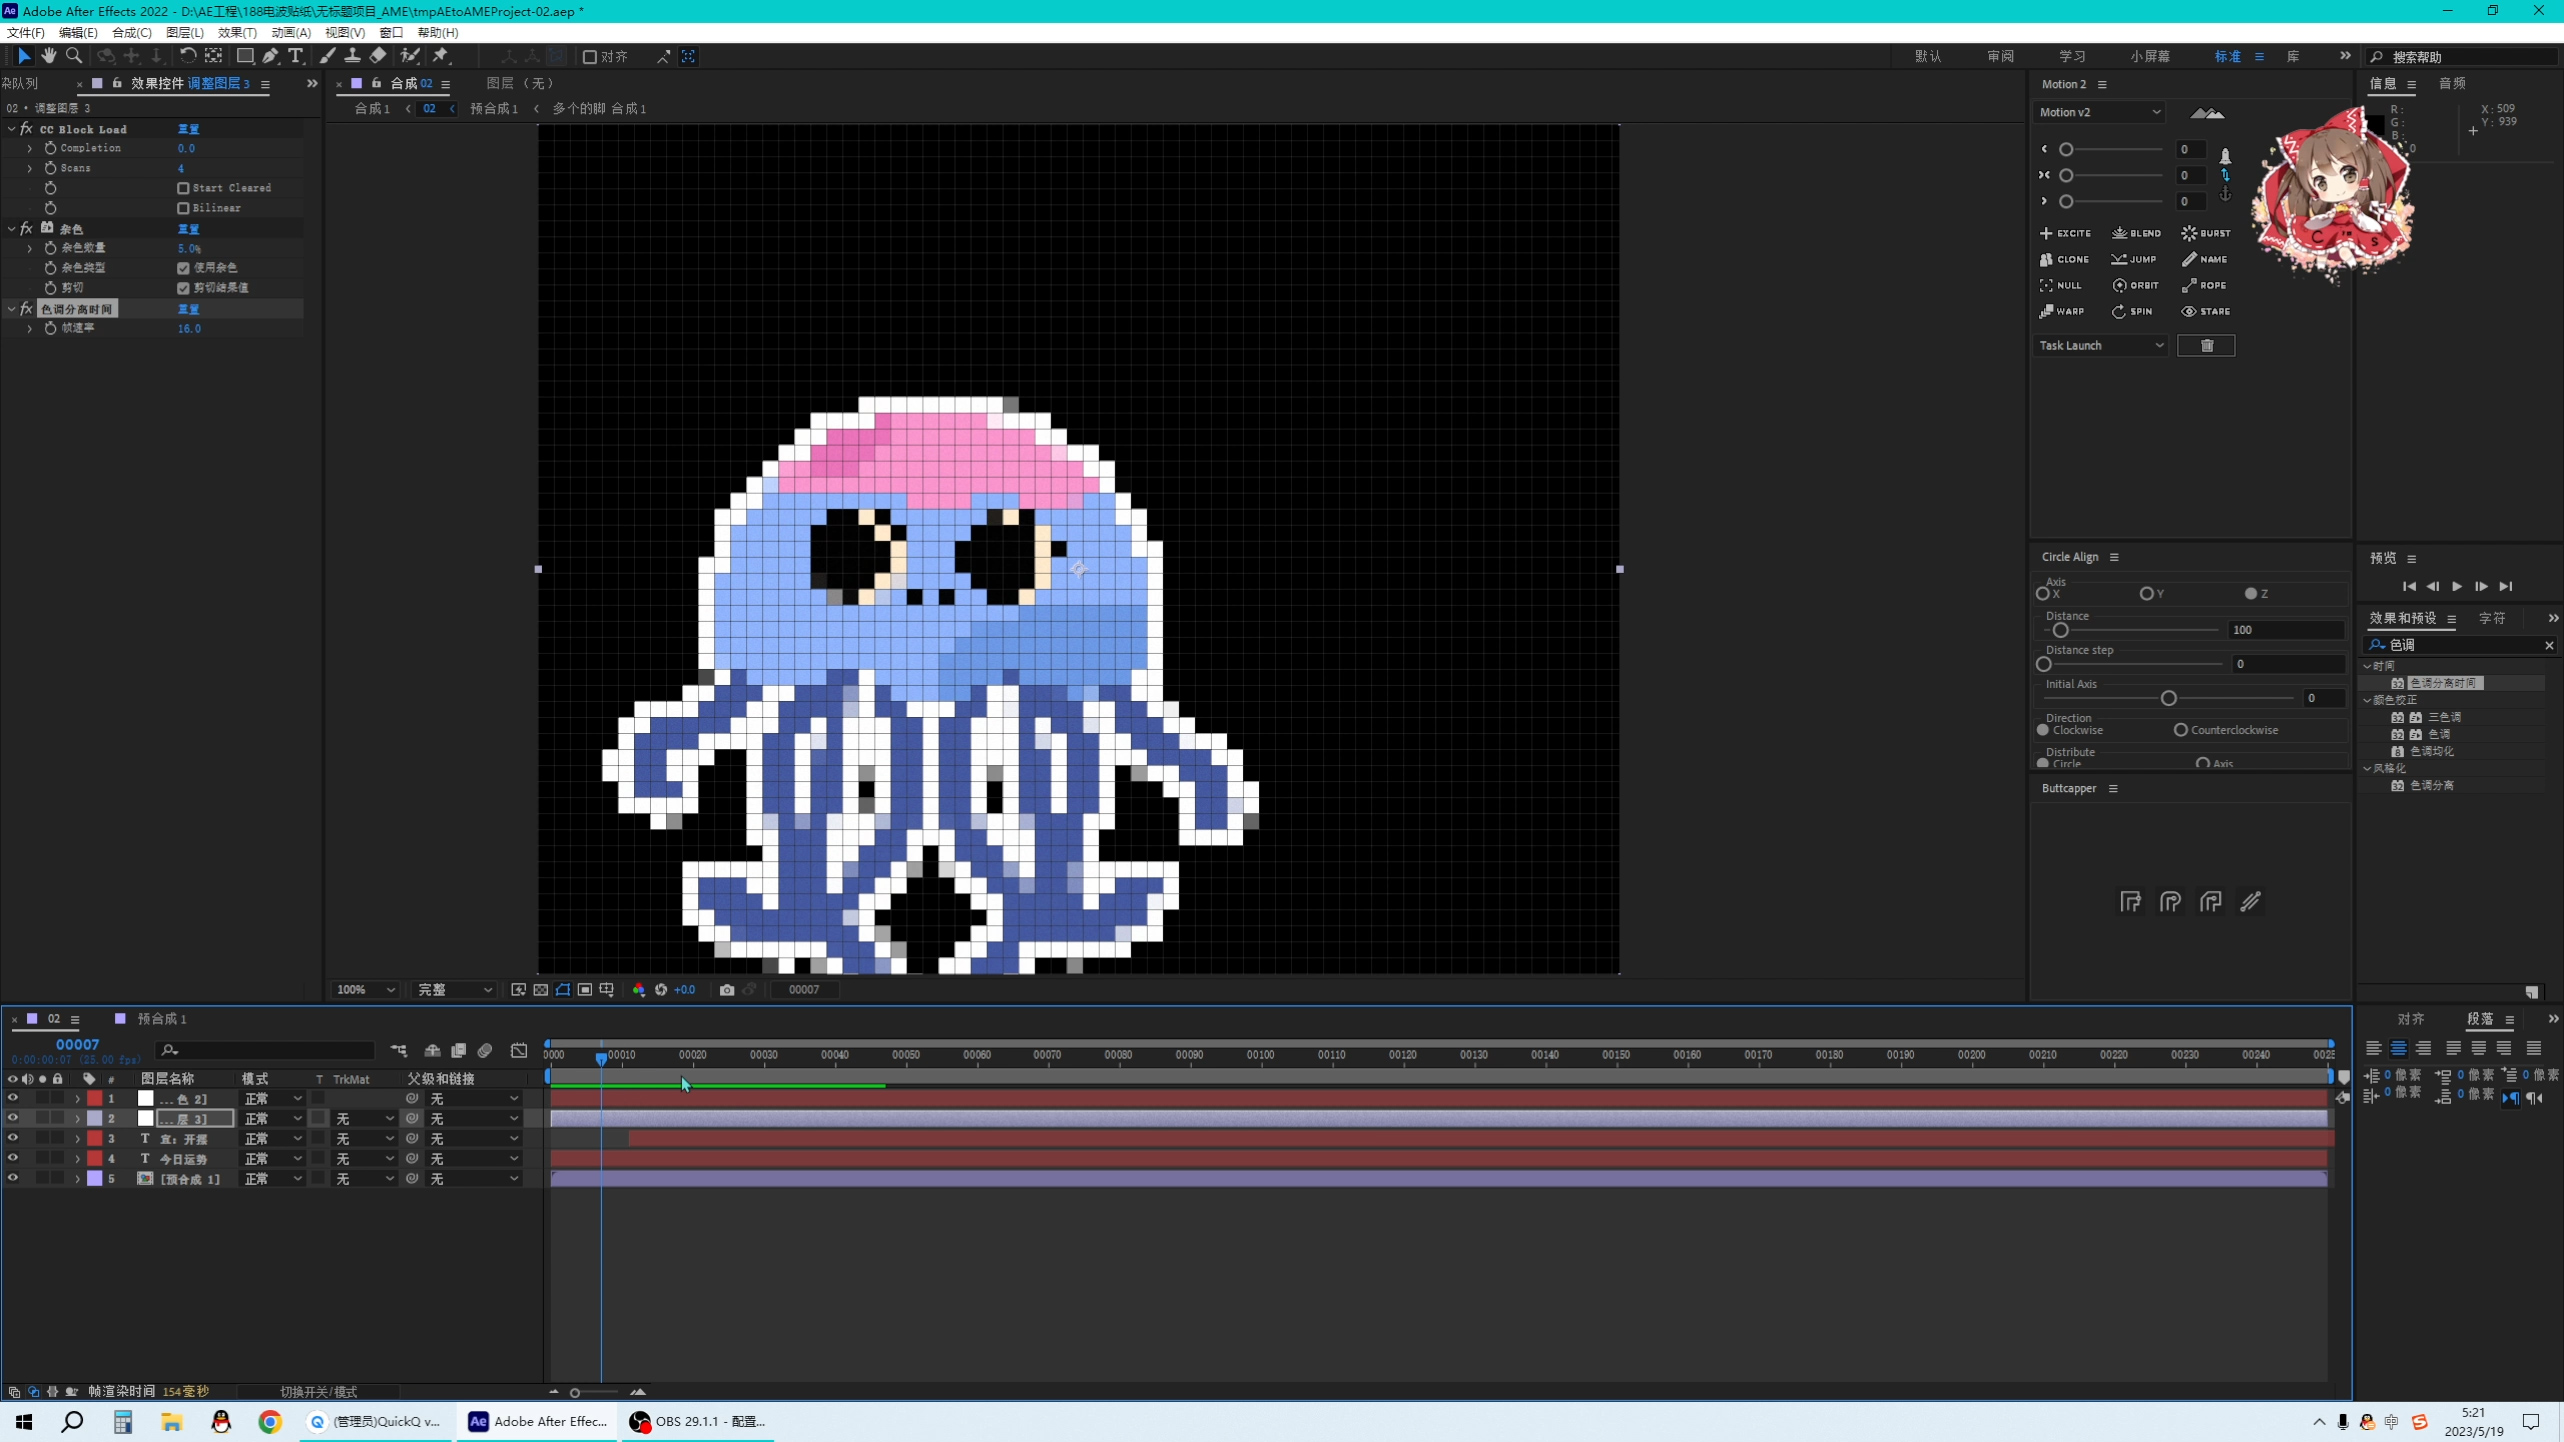Click the EXCITE tool in Motion 2
The image size is (2564, 1442).
[x=2065, y=233]
